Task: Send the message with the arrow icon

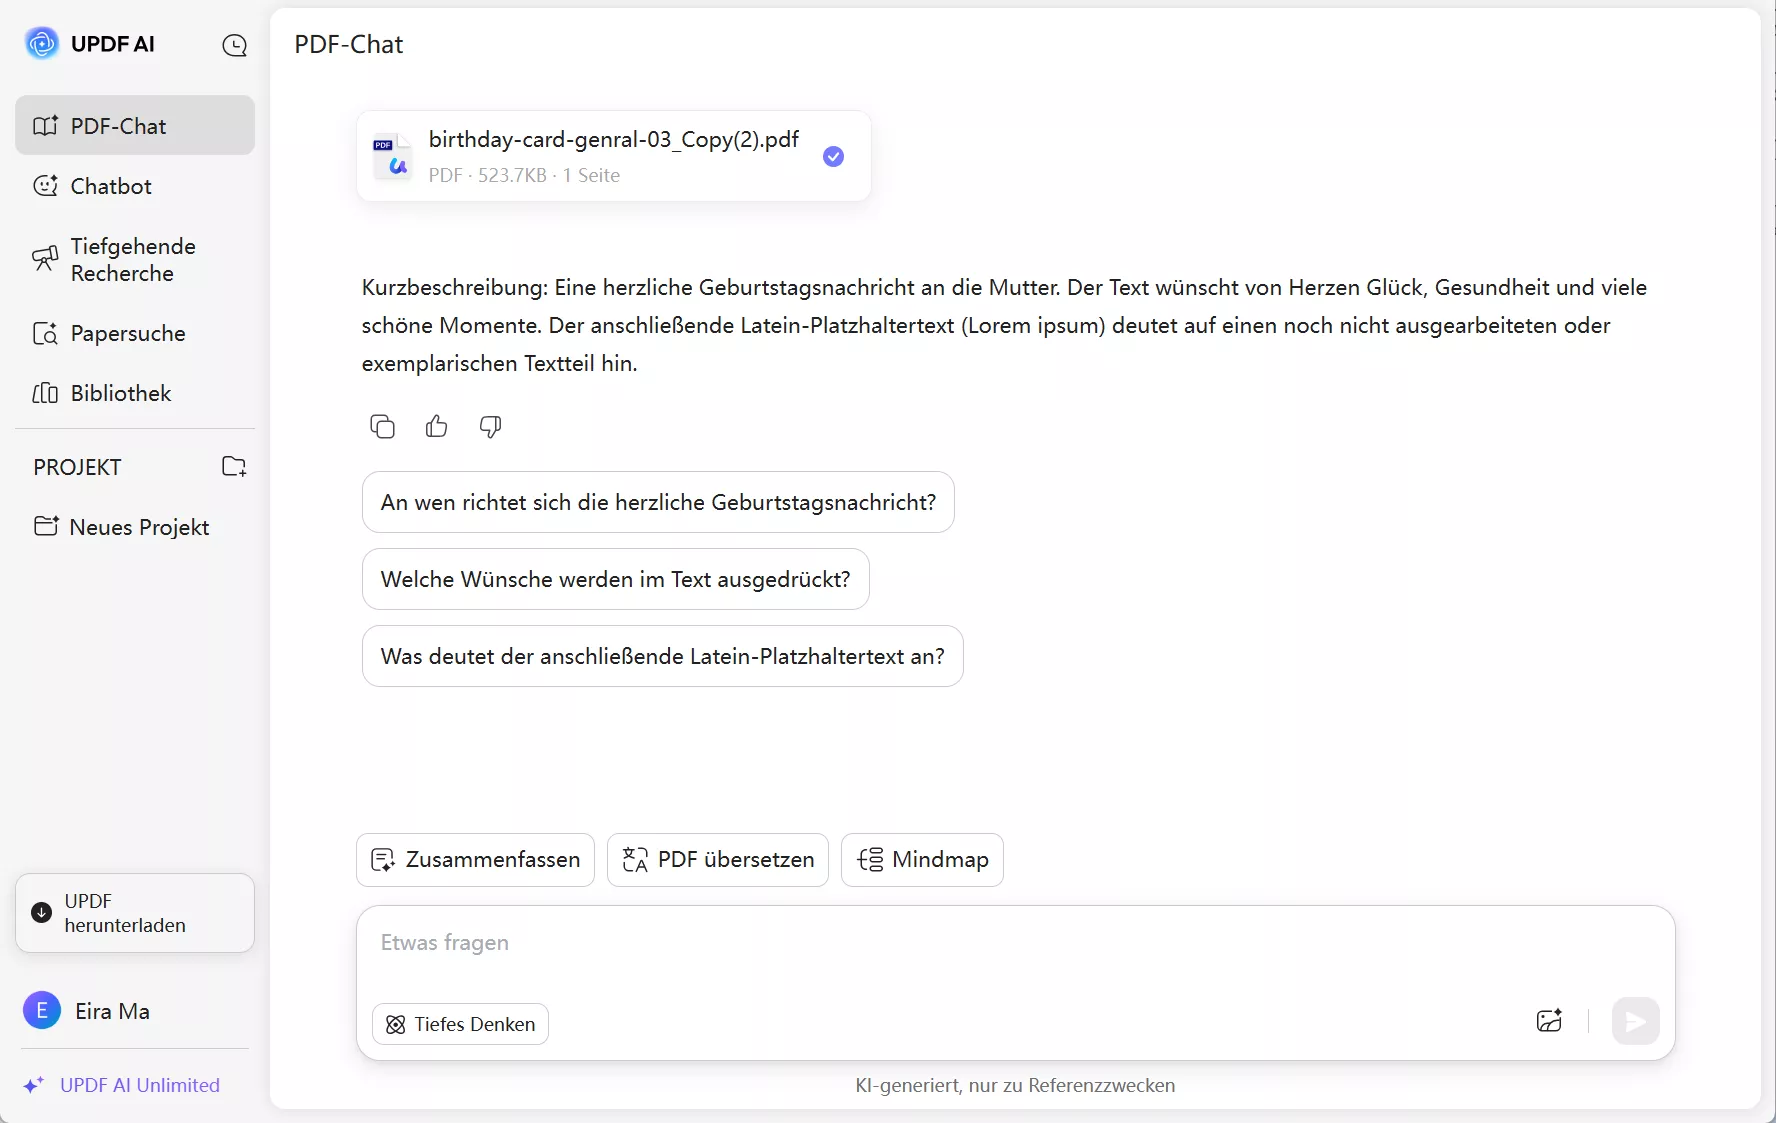Action: (x=1636, y=1021)
